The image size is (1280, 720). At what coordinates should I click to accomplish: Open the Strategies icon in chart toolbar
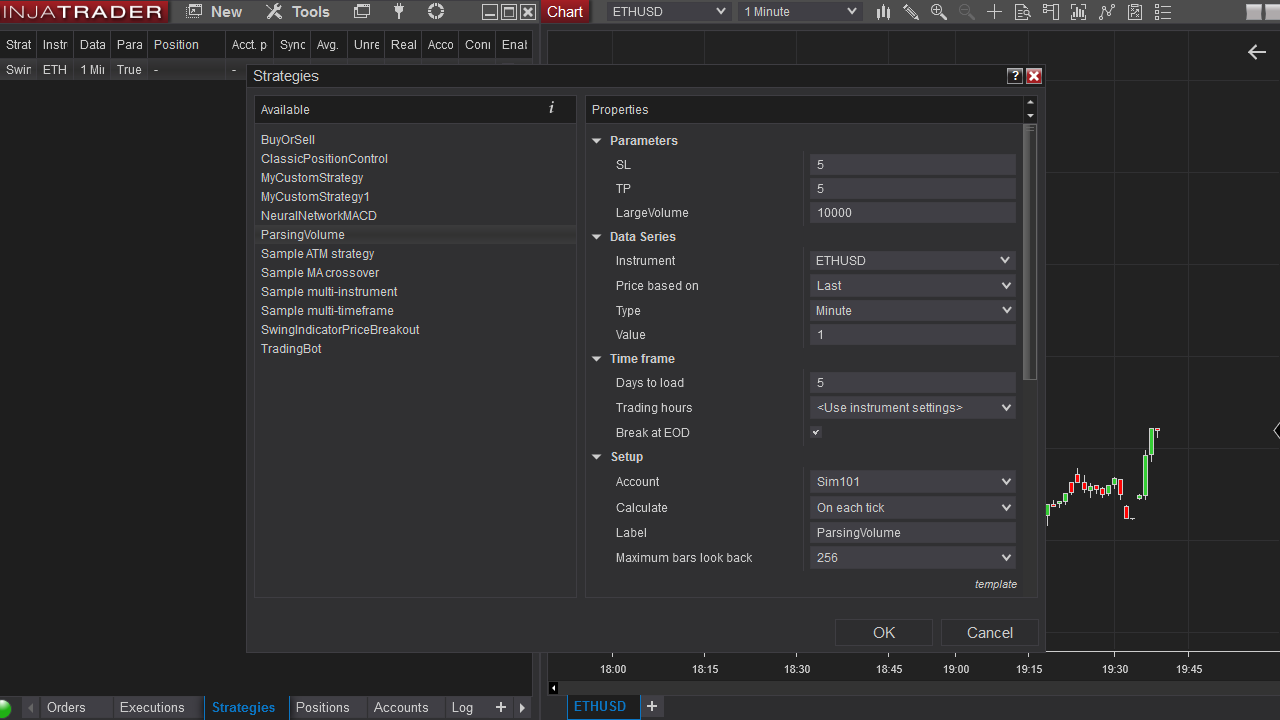(1106, 12)
